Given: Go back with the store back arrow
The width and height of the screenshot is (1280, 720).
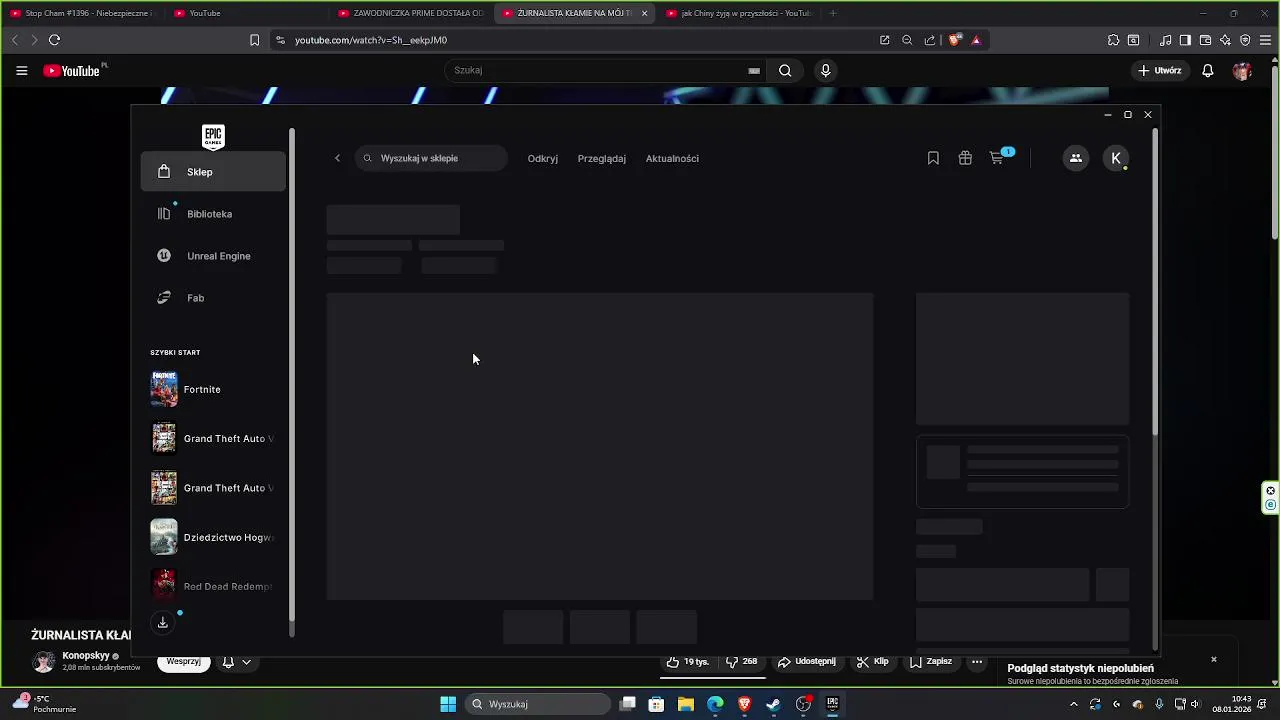Looking at the screenshot, I should (337, 158).
